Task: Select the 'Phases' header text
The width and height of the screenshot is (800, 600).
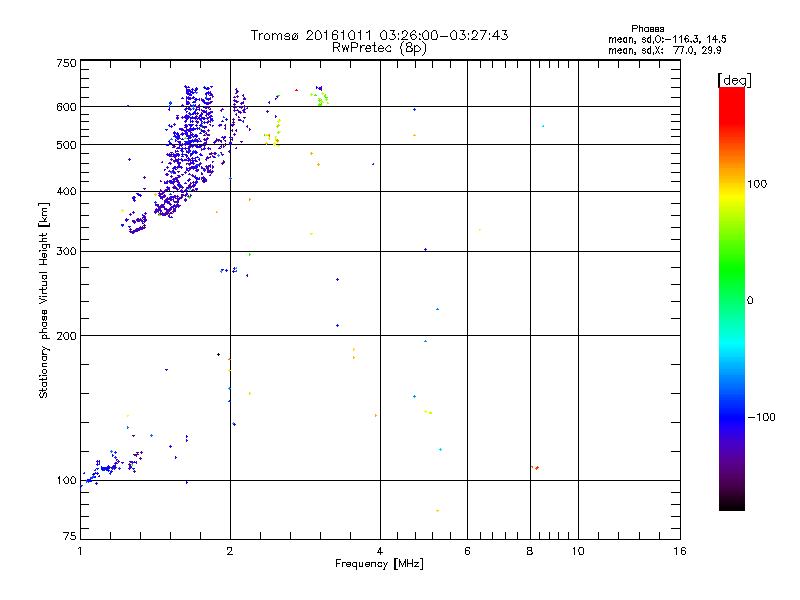Action: coord(647,29)
